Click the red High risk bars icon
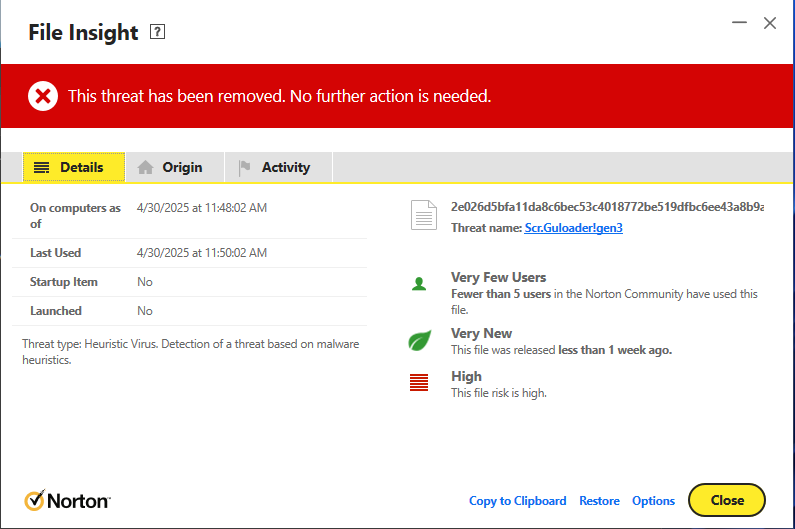 pos(419,382)
